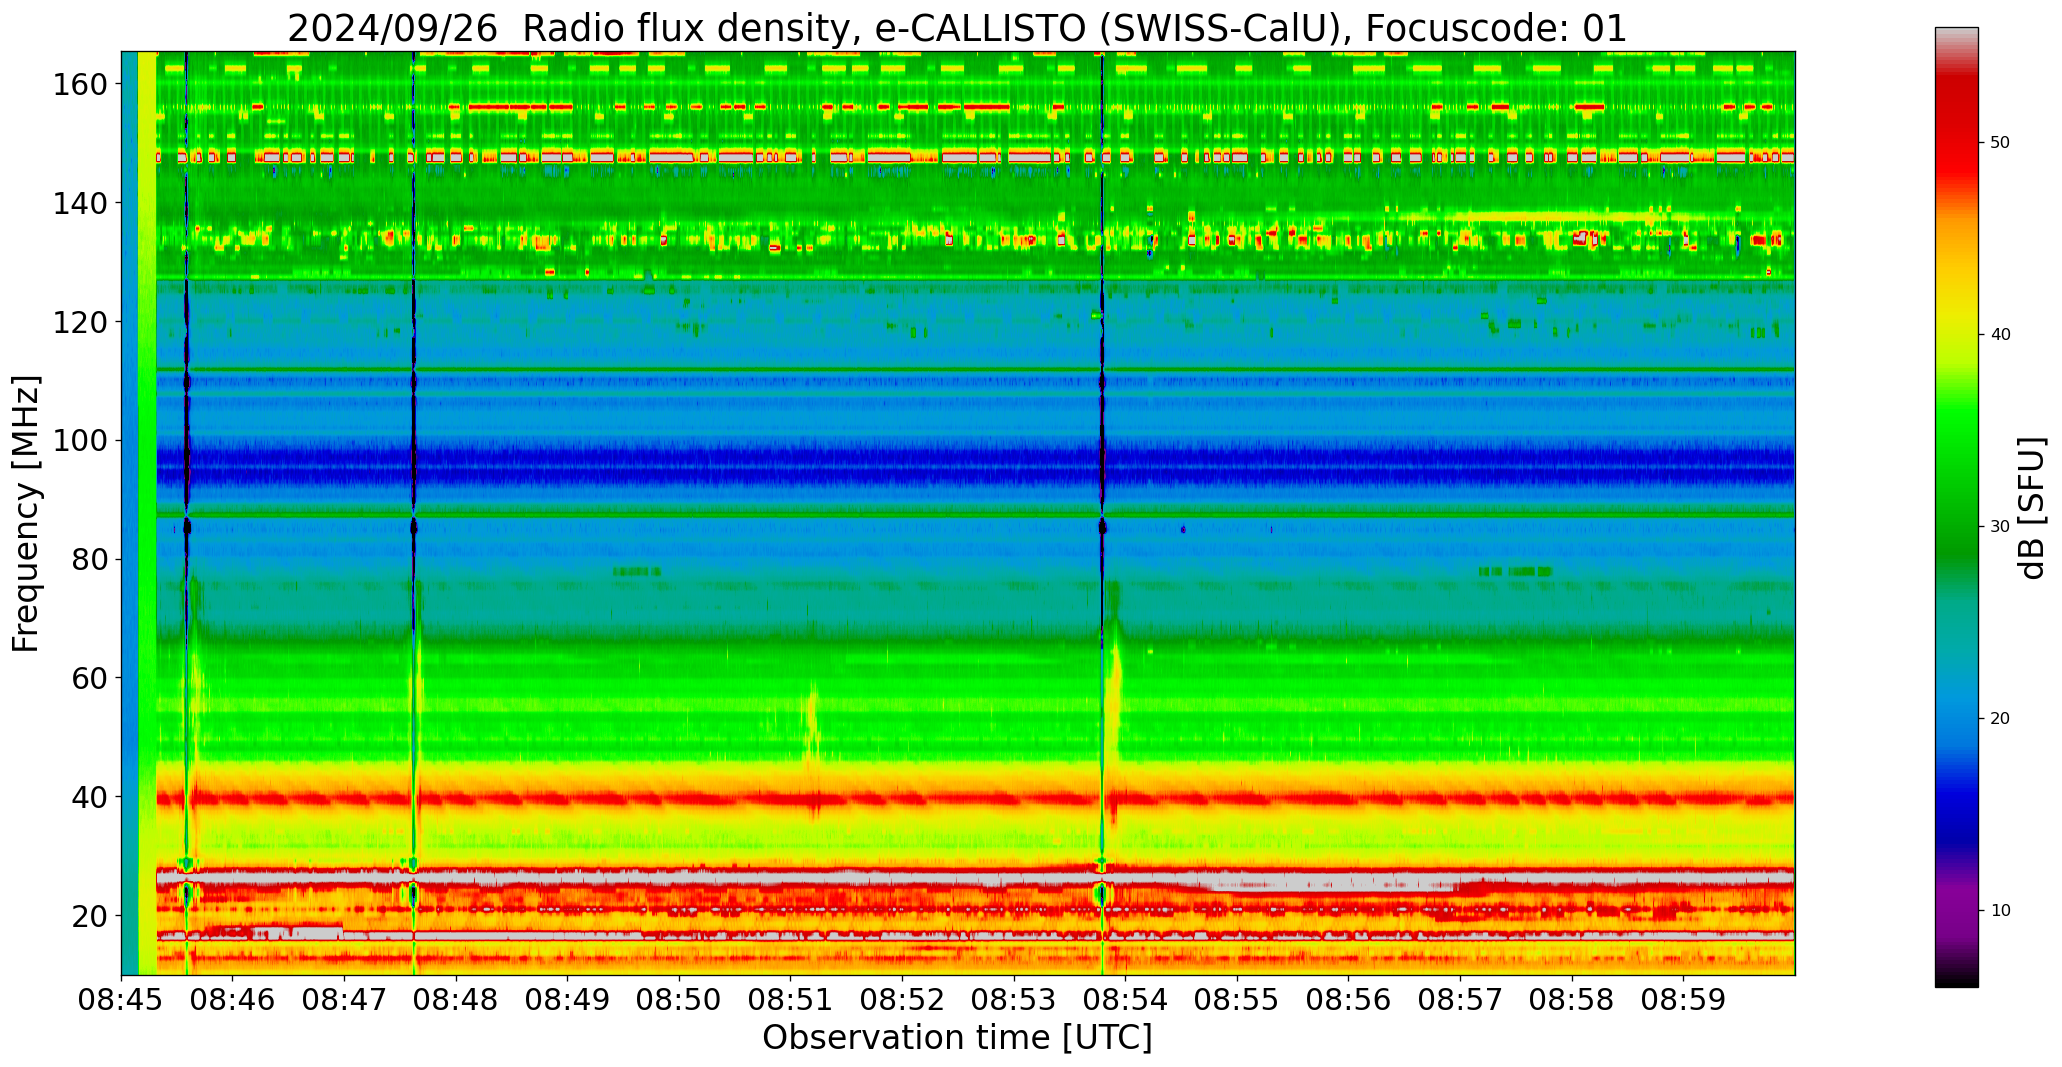
Task: Click the 'Frequency [MHz]' axis label
Action: pos(27,513)
